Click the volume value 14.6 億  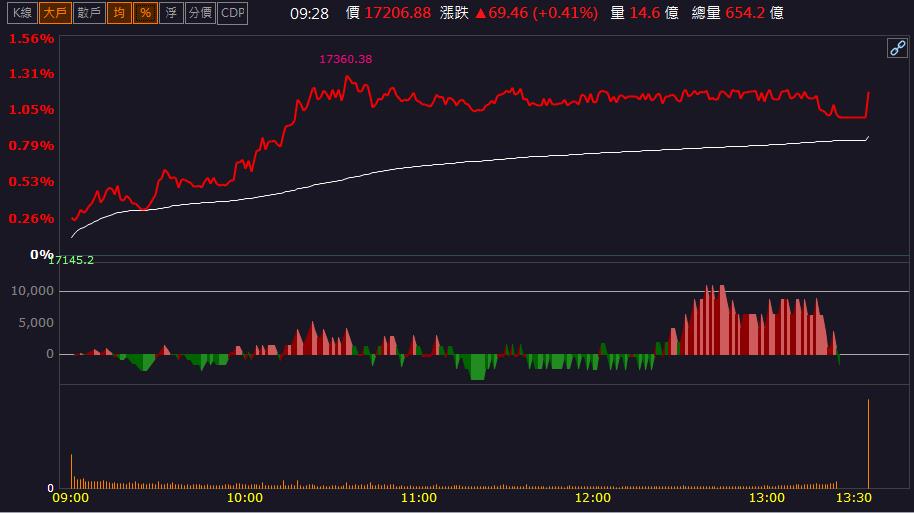tap(654, 13)
